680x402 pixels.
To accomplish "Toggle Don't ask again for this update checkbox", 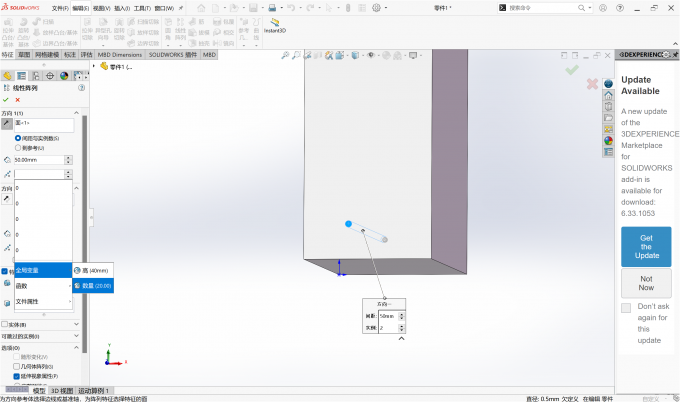I will point(626,308).
